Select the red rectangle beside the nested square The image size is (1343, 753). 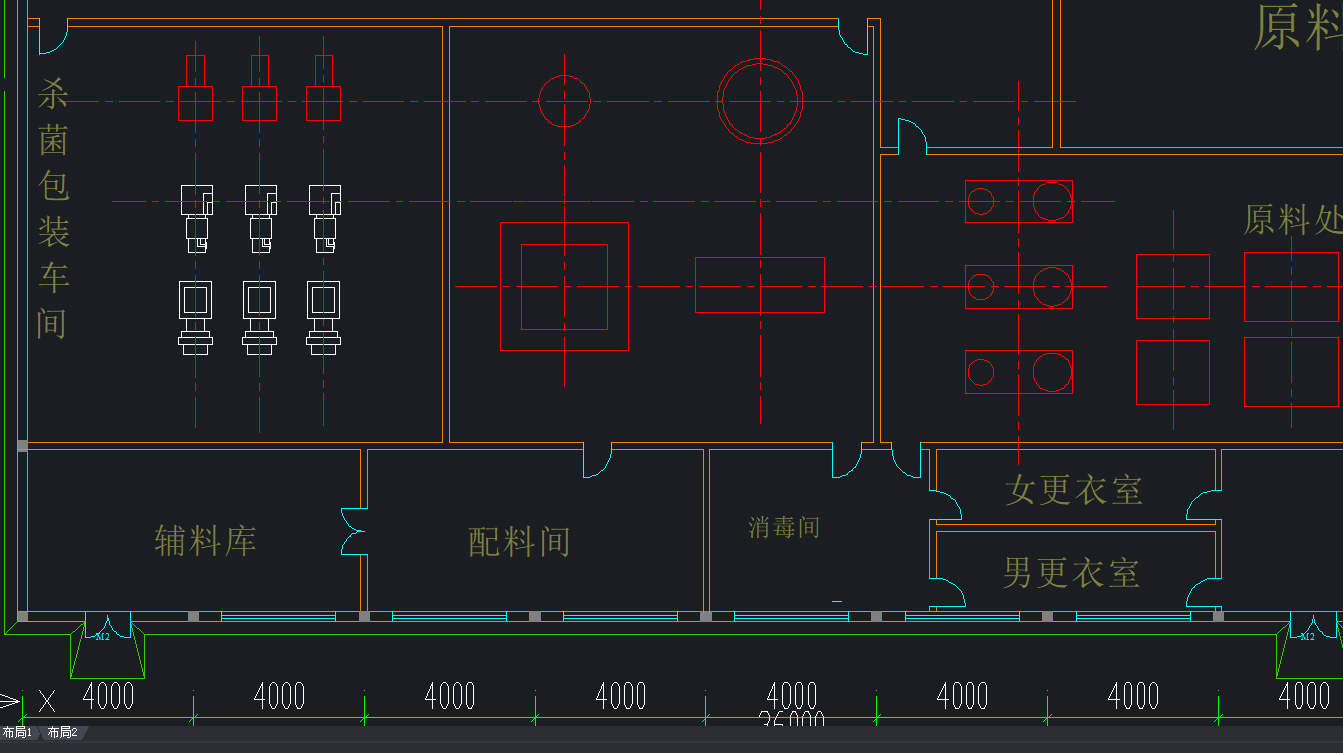pos(760,285)
